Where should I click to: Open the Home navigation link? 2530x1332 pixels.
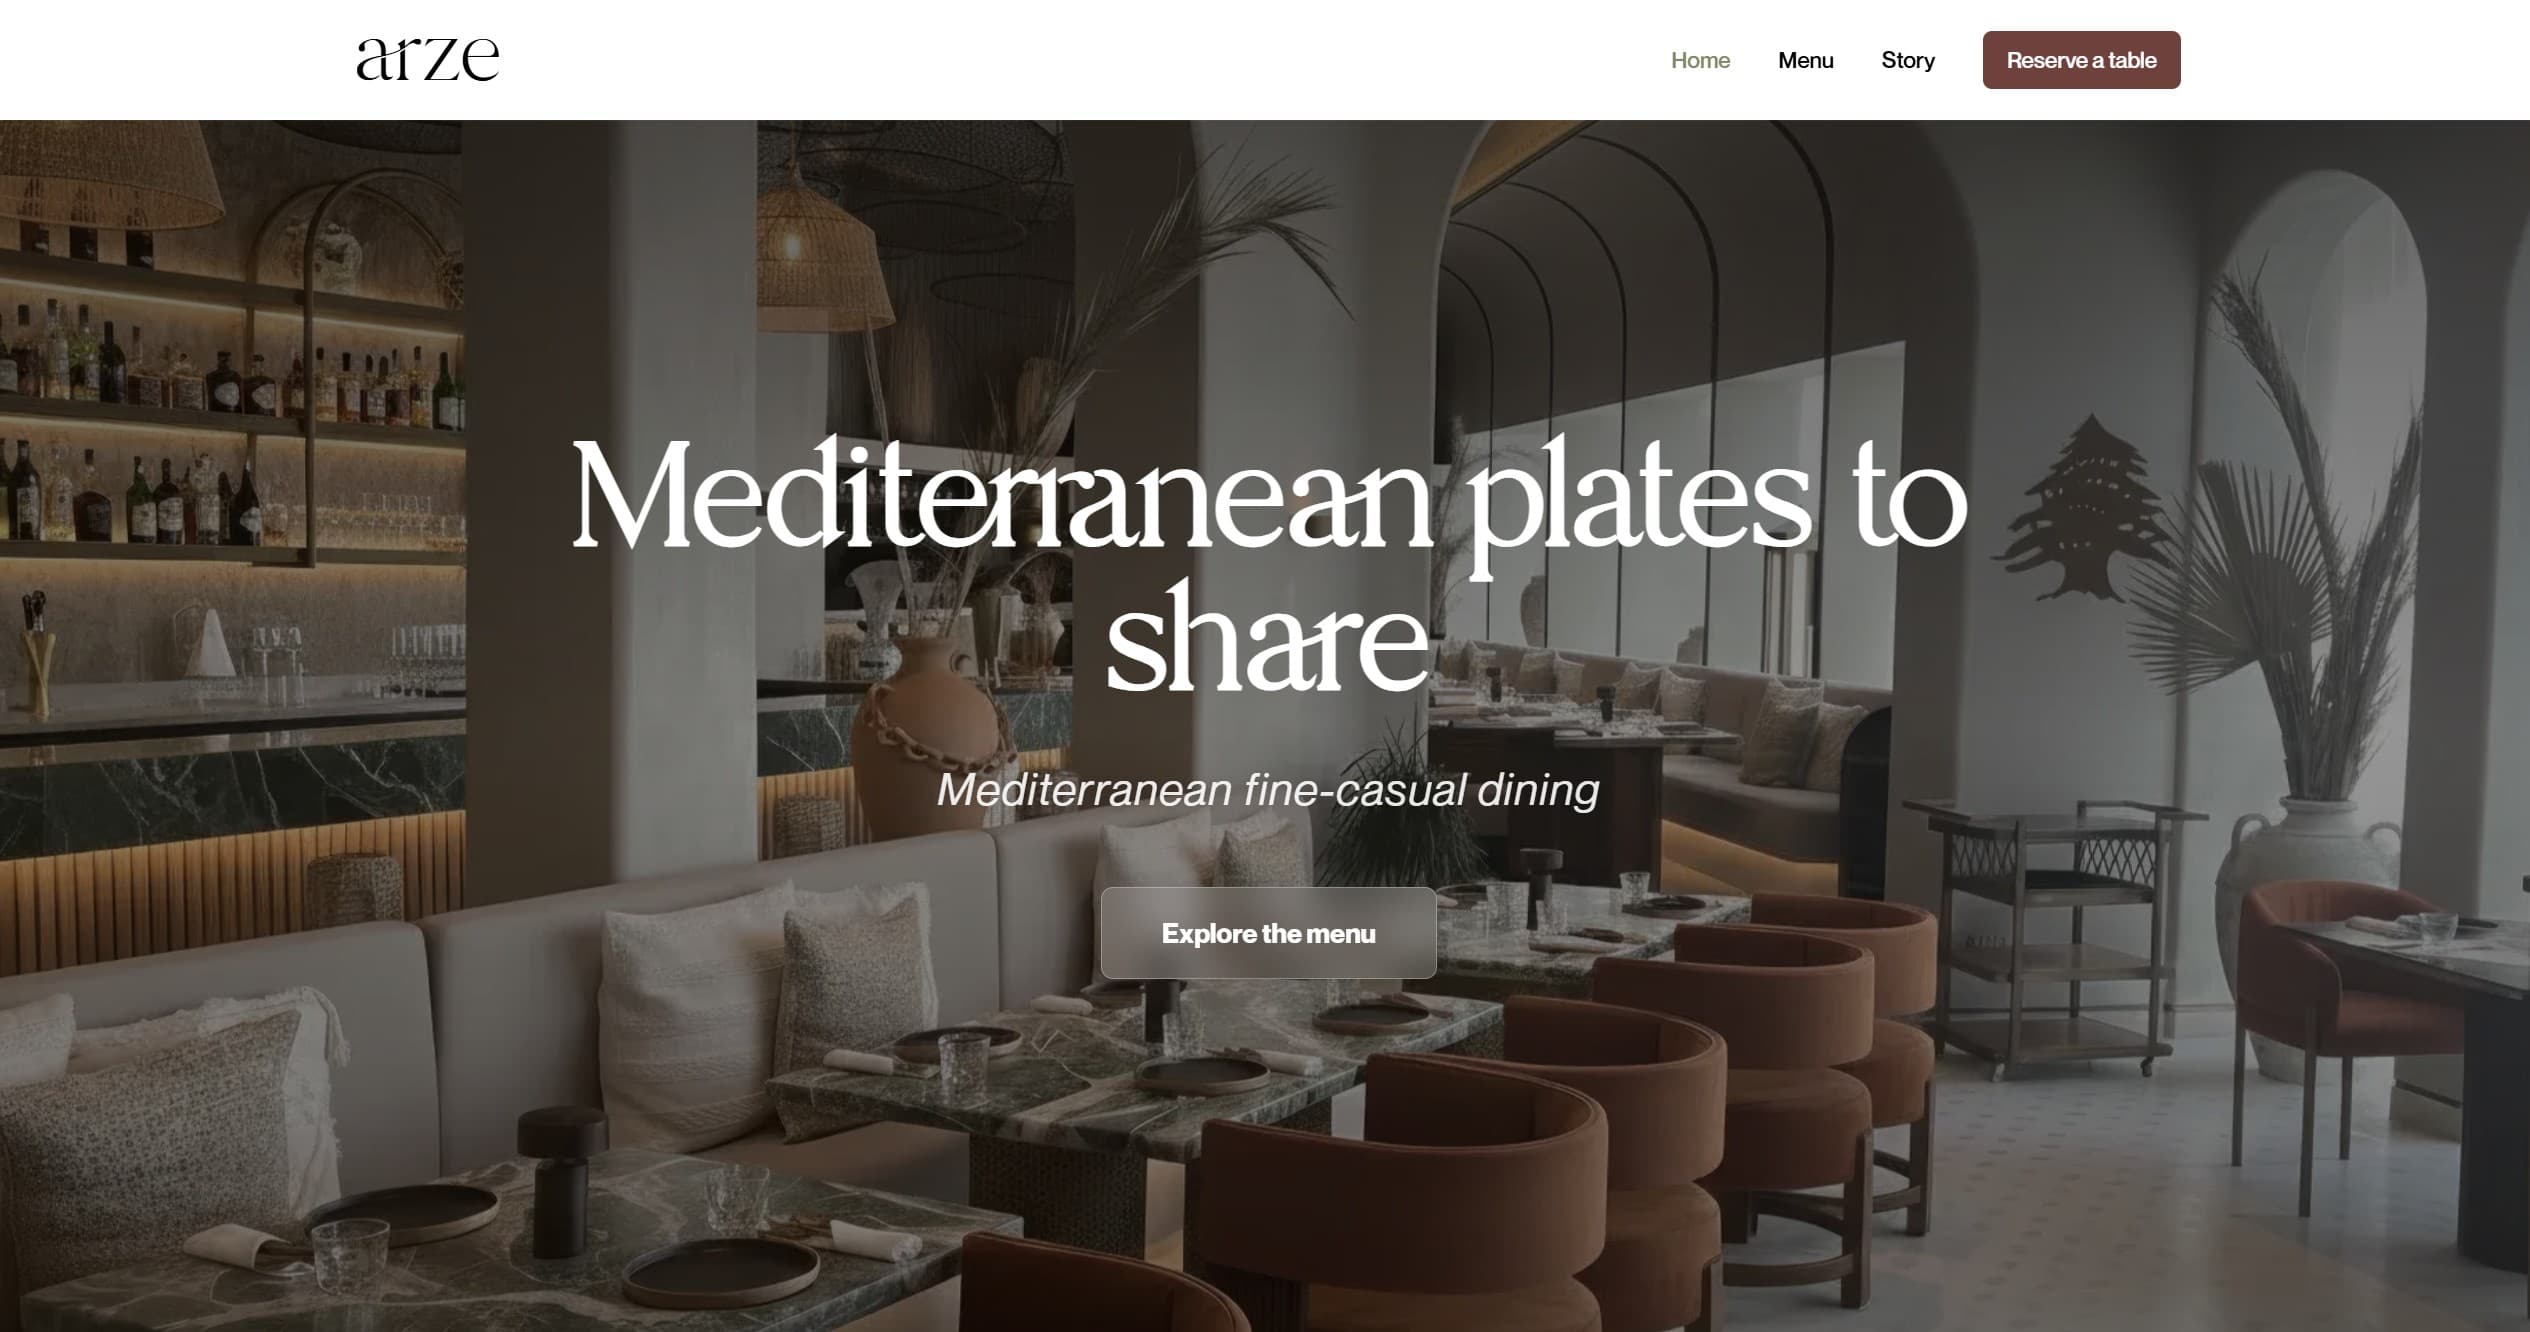tap(1700, 60)
